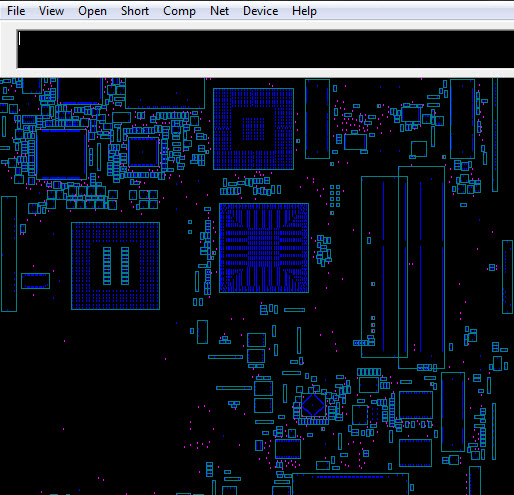
Task: Select the Short menu
Action: coord(135,11)
